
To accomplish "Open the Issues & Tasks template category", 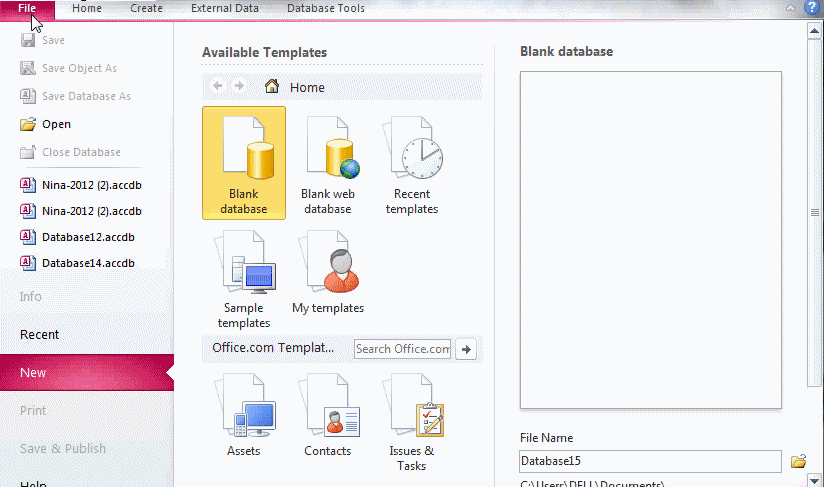I will point(412,422).
